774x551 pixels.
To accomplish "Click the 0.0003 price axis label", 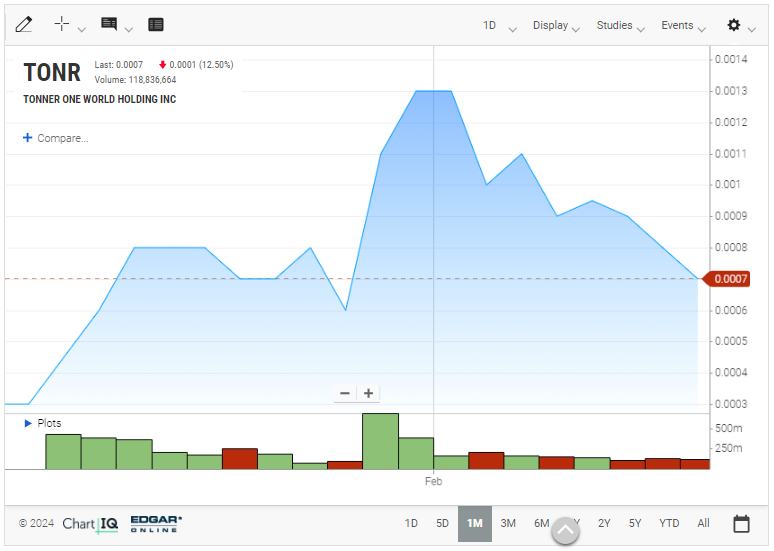I will (731, 404).
